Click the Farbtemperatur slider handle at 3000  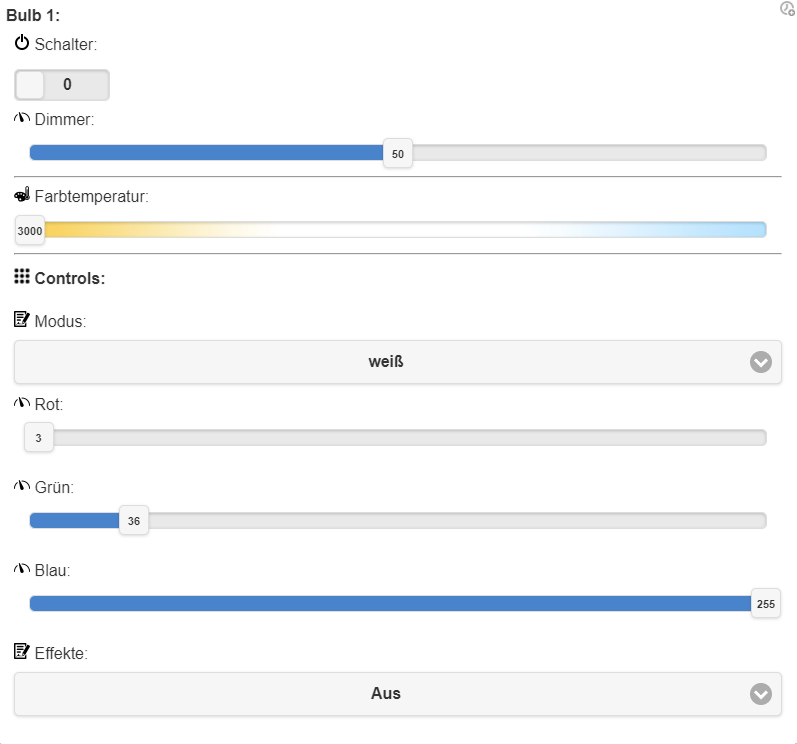coord(30,231)
